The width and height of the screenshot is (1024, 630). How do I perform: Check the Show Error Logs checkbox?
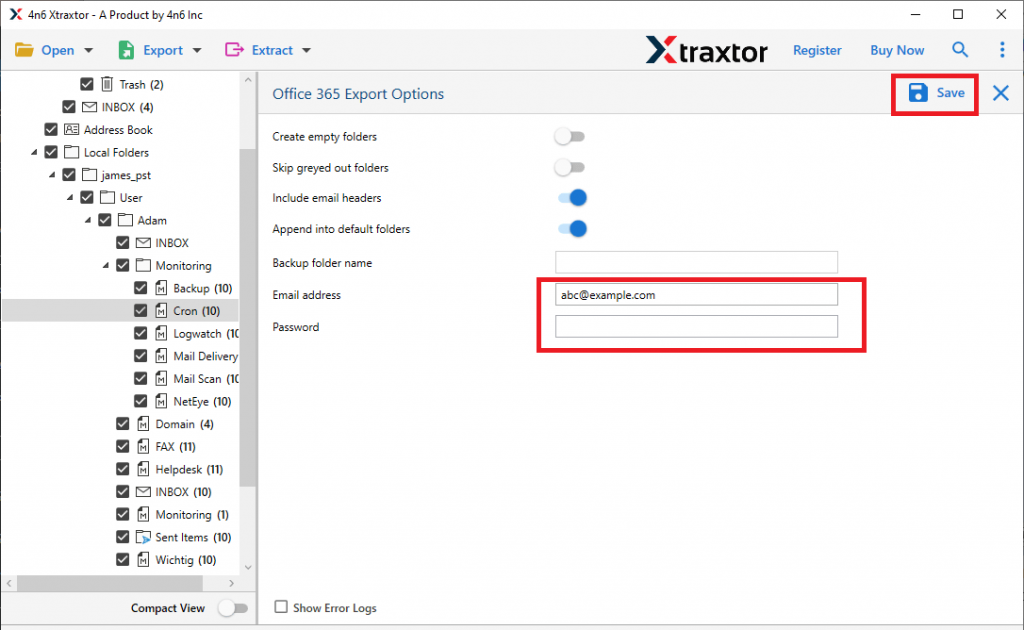pyautogui.click(x=281, y=607)
